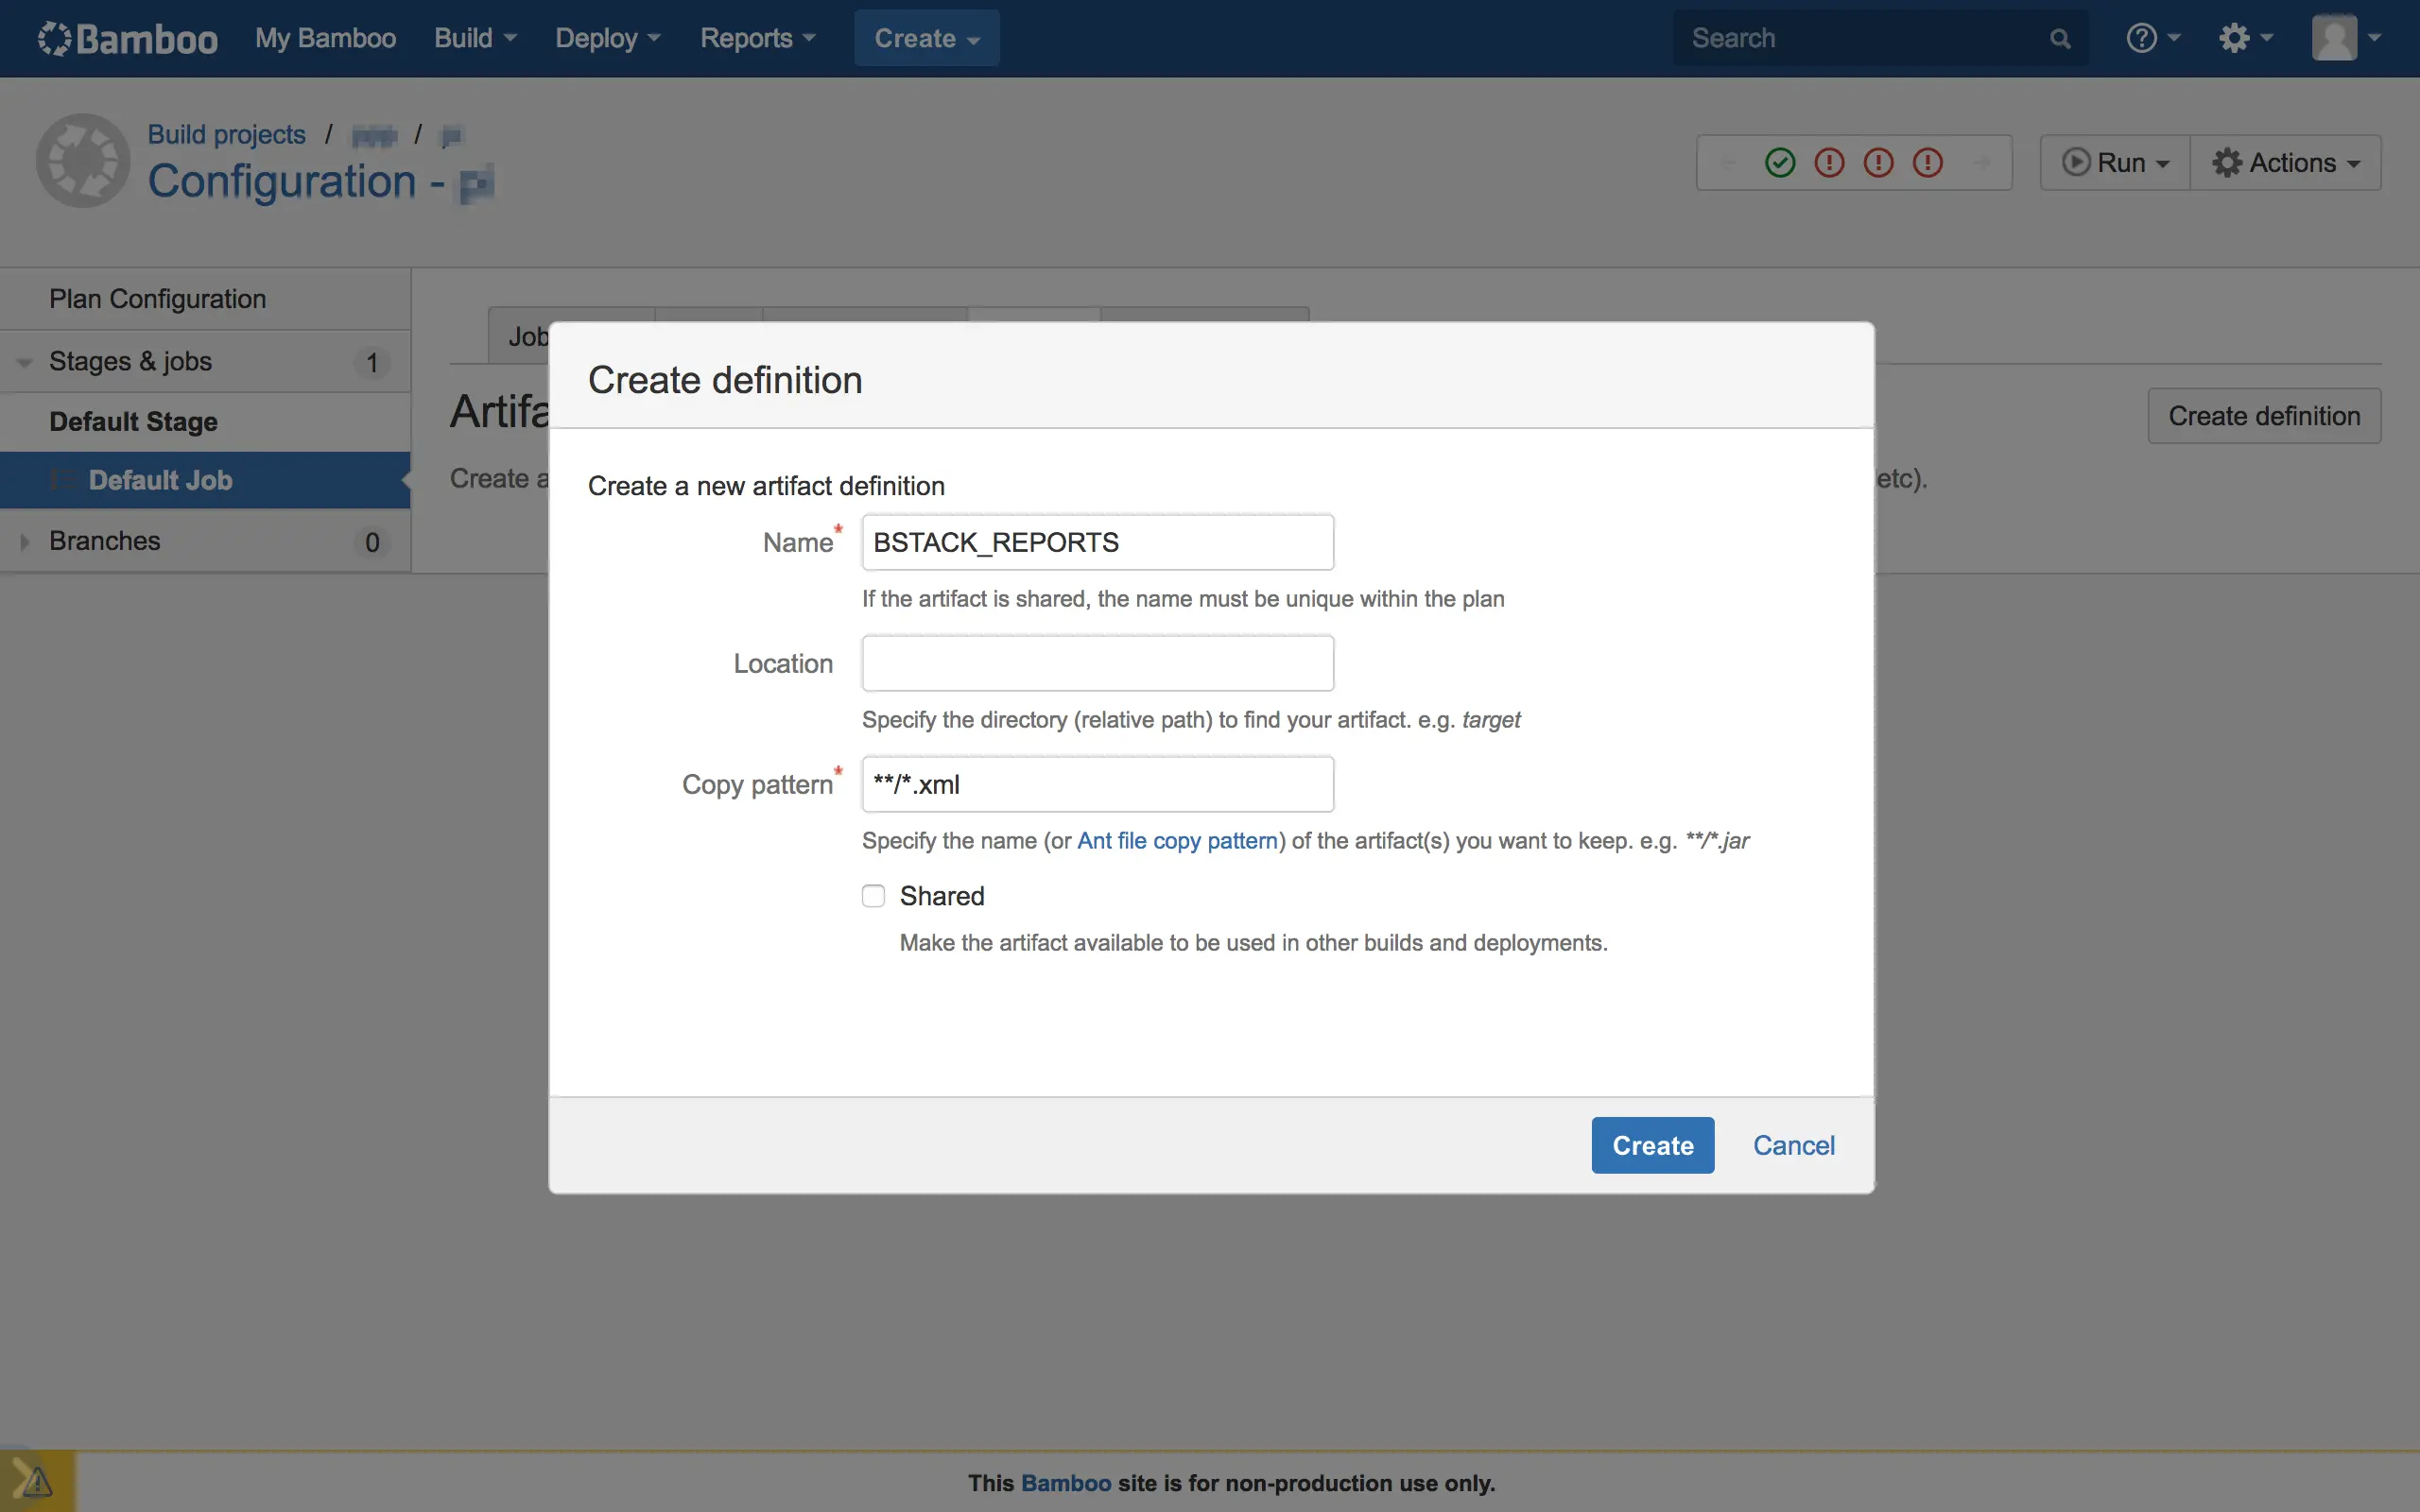Enable the Shared checkbox

874,896
